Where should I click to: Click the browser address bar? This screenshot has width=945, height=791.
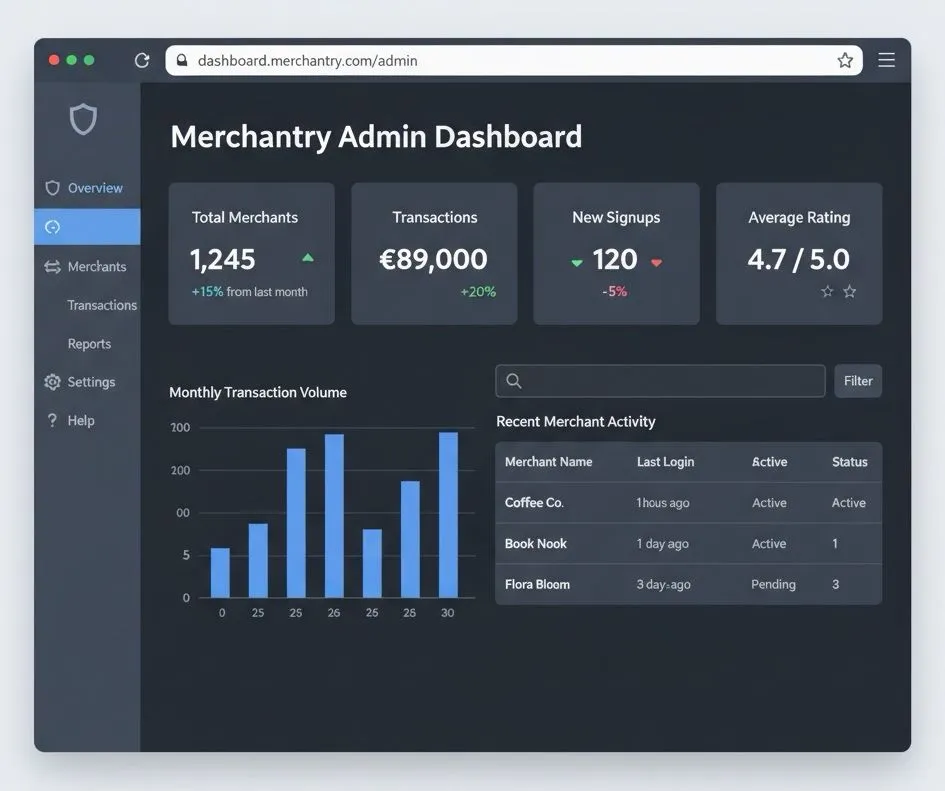(510, 60)
